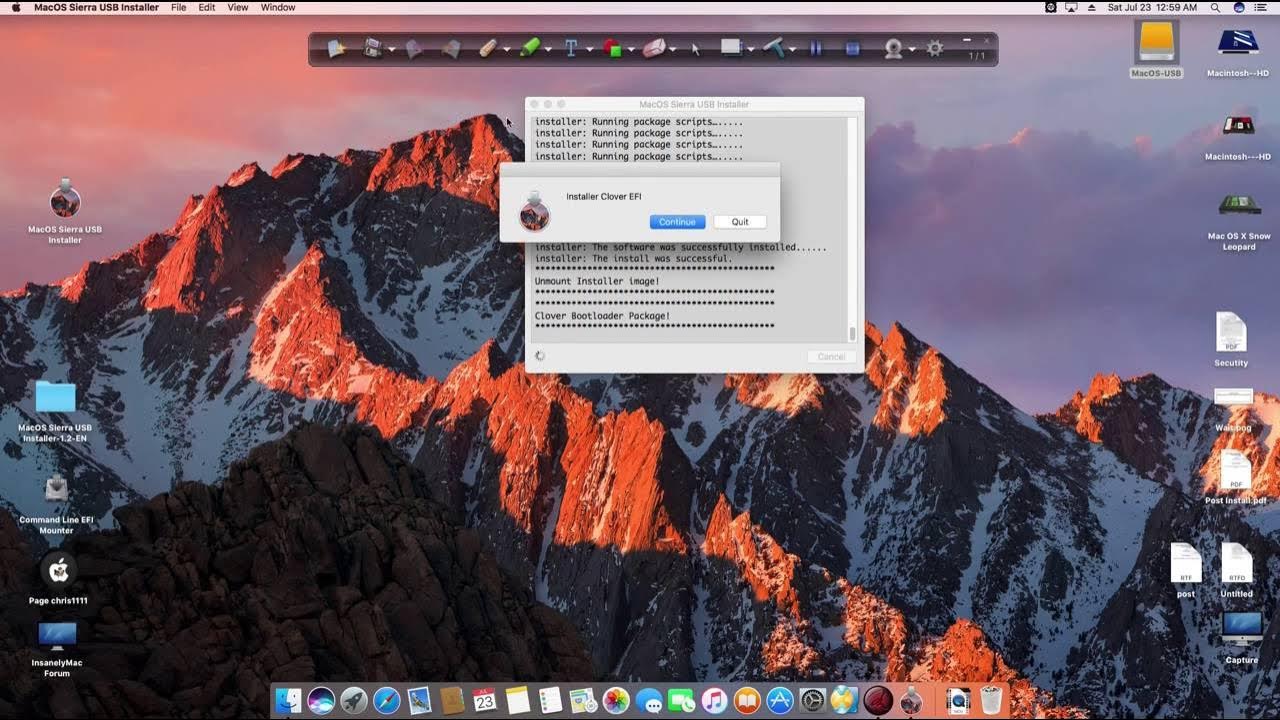Open dropdown arrow next to pencil tool
This screenshot has width=1280, height=720.
click(x=506, y=49)
